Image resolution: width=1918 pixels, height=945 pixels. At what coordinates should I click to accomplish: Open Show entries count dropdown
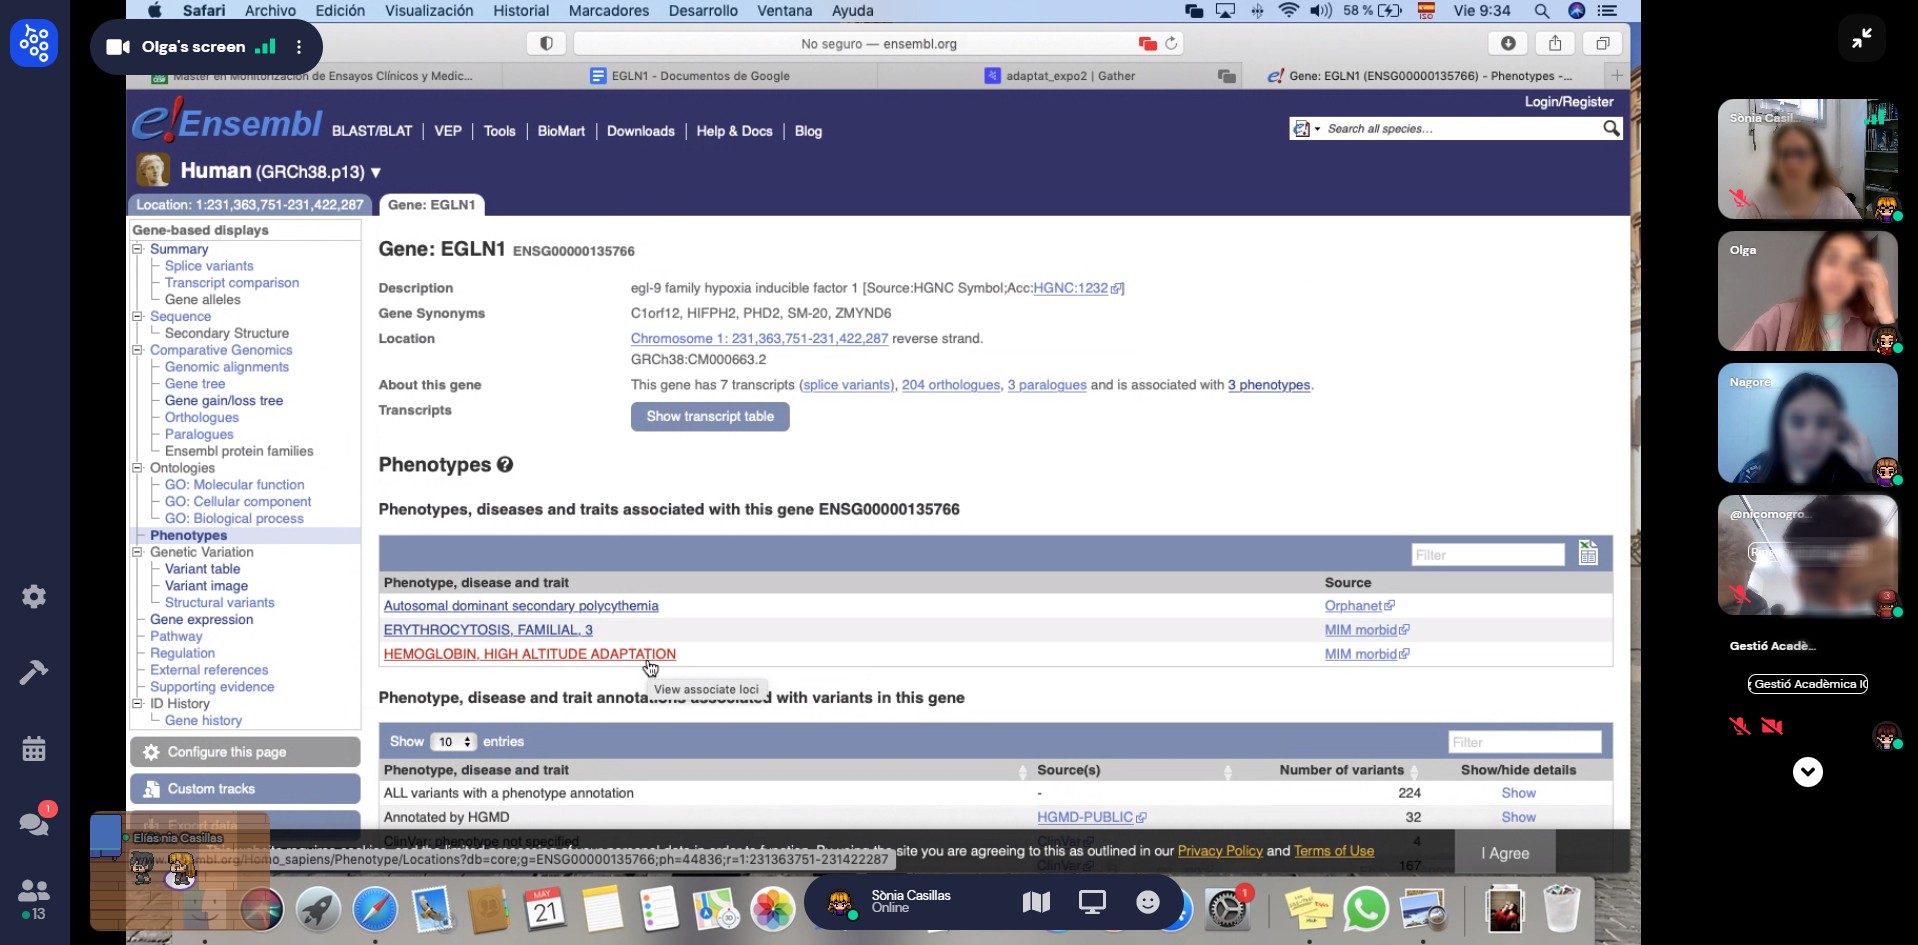click(452, 742)
